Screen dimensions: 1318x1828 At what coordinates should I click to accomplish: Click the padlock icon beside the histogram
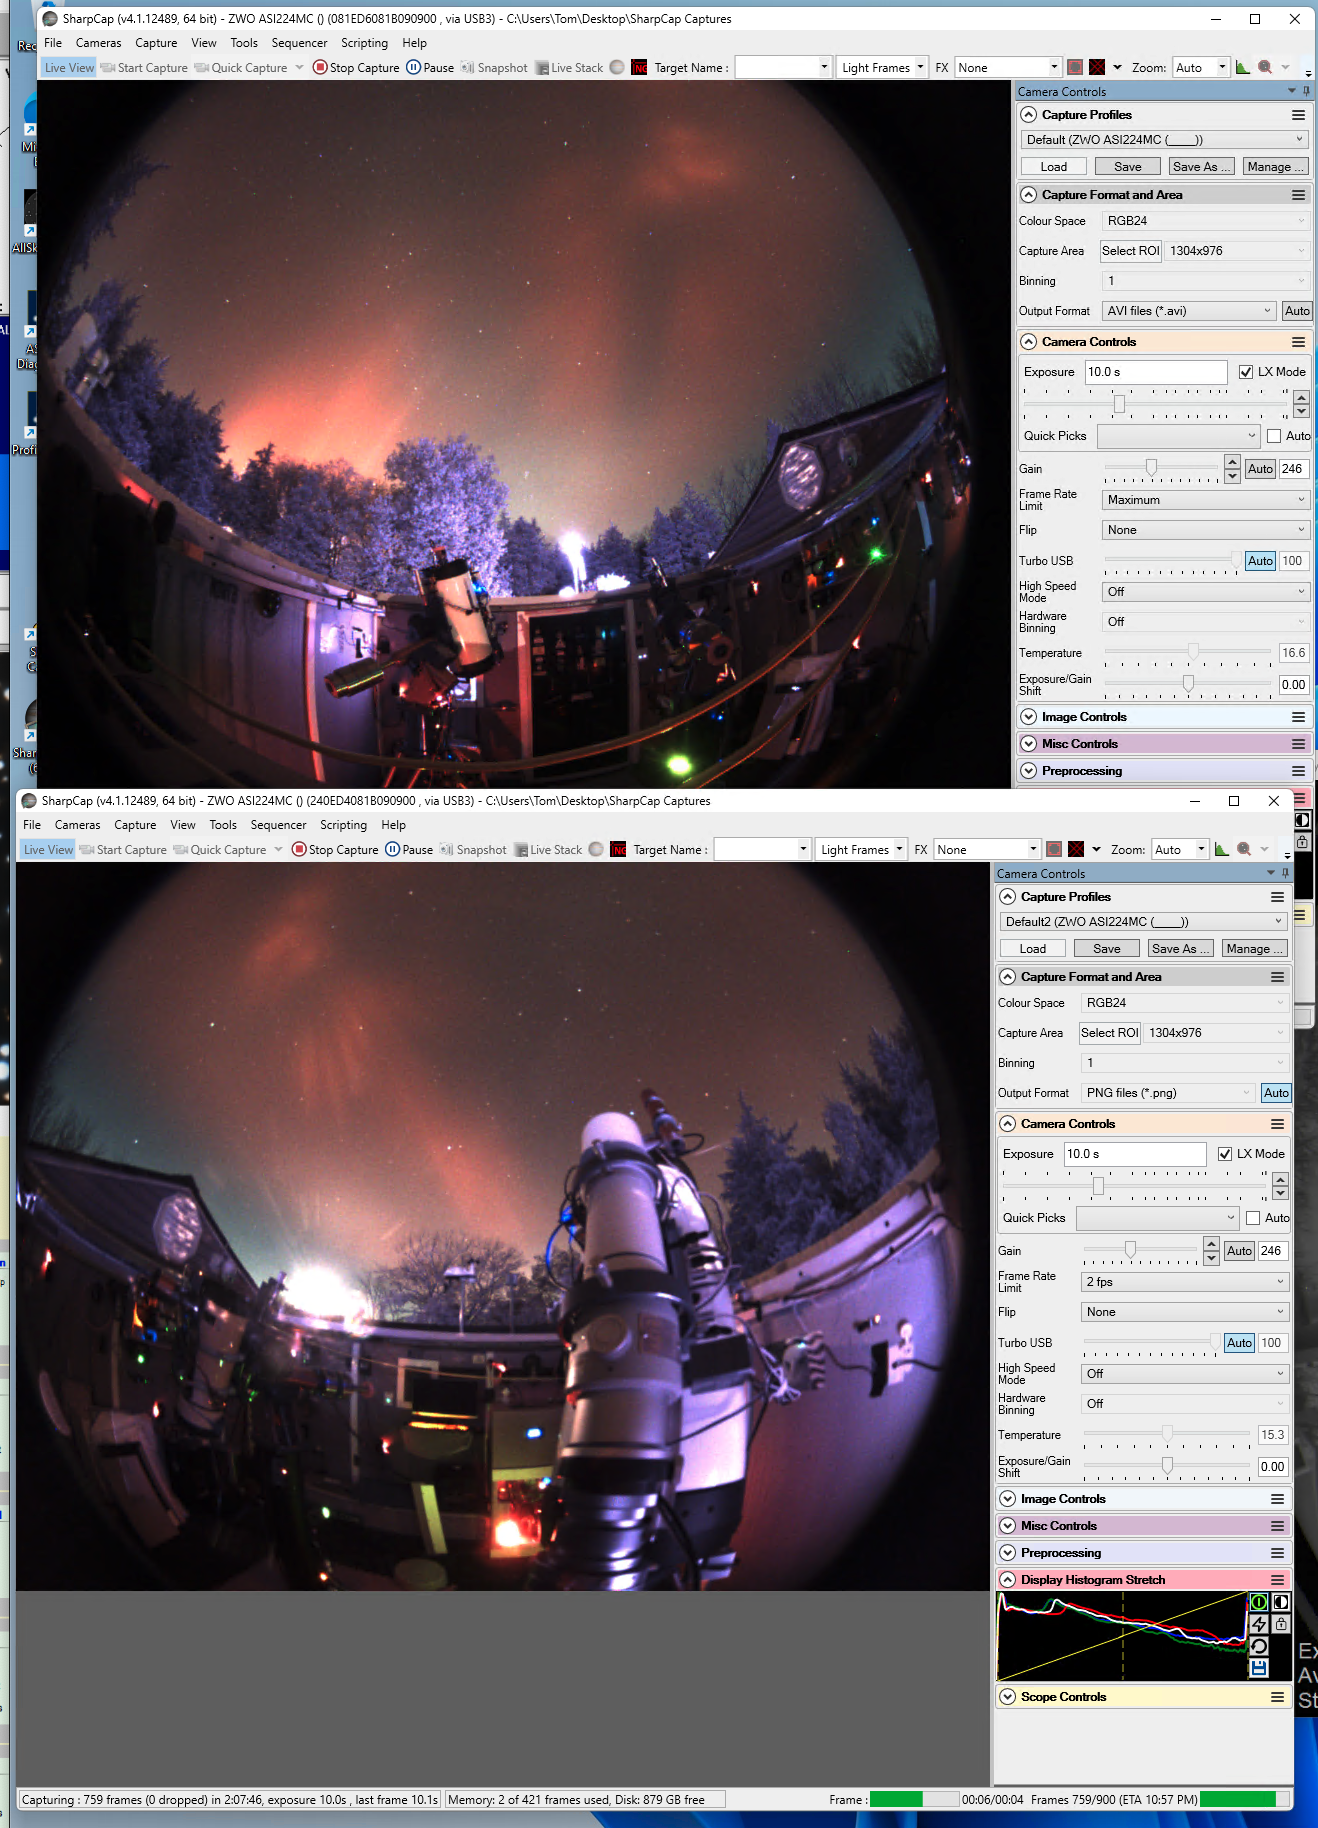(1281, 1624)
